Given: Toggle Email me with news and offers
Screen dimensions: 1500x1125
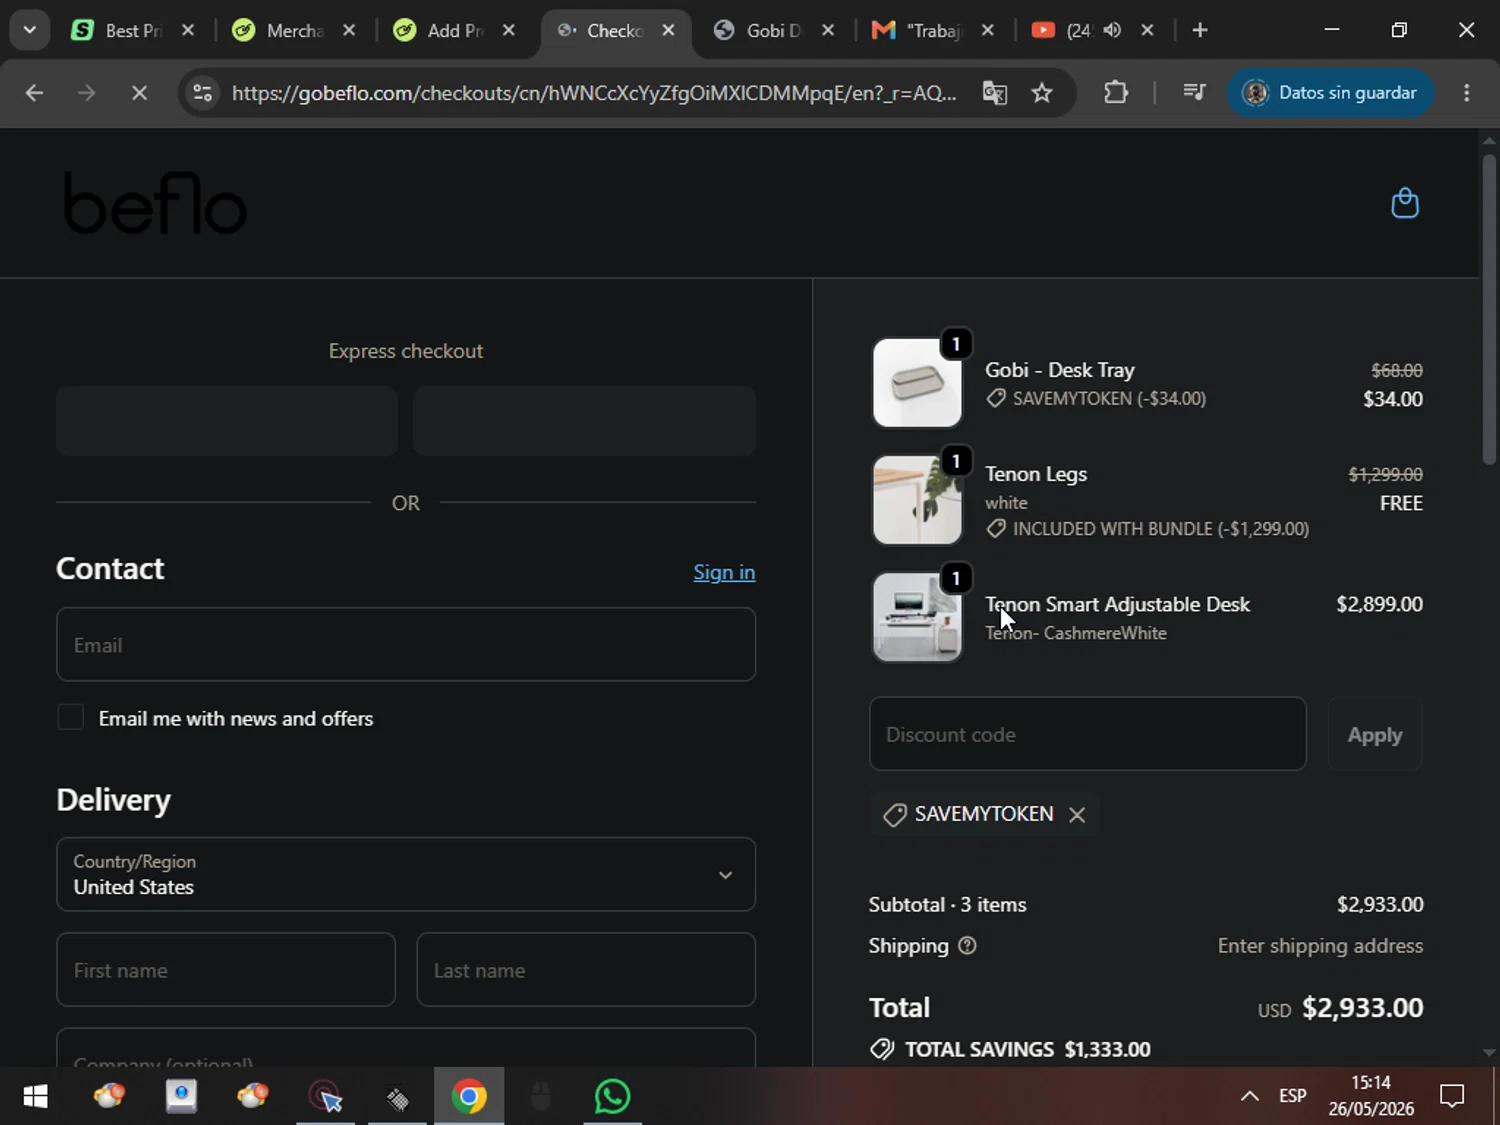Looking at the screenshot, I should click(x=70, y=717).
